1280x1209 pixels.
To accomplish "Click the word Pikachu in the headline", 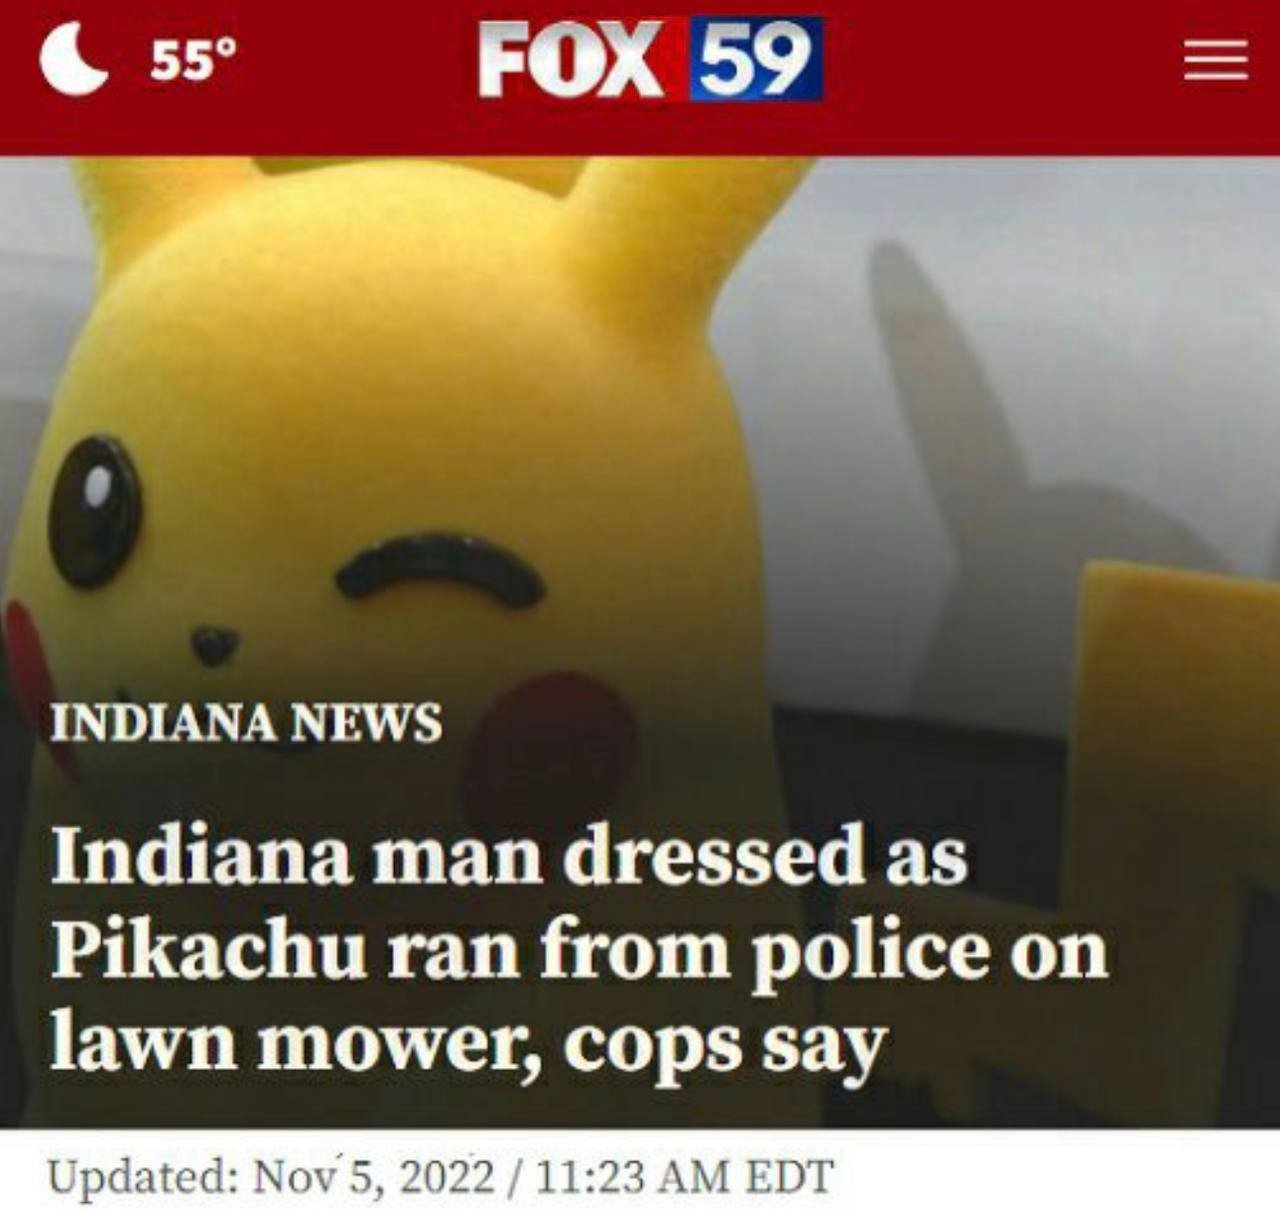I will [x=208, y=949].
